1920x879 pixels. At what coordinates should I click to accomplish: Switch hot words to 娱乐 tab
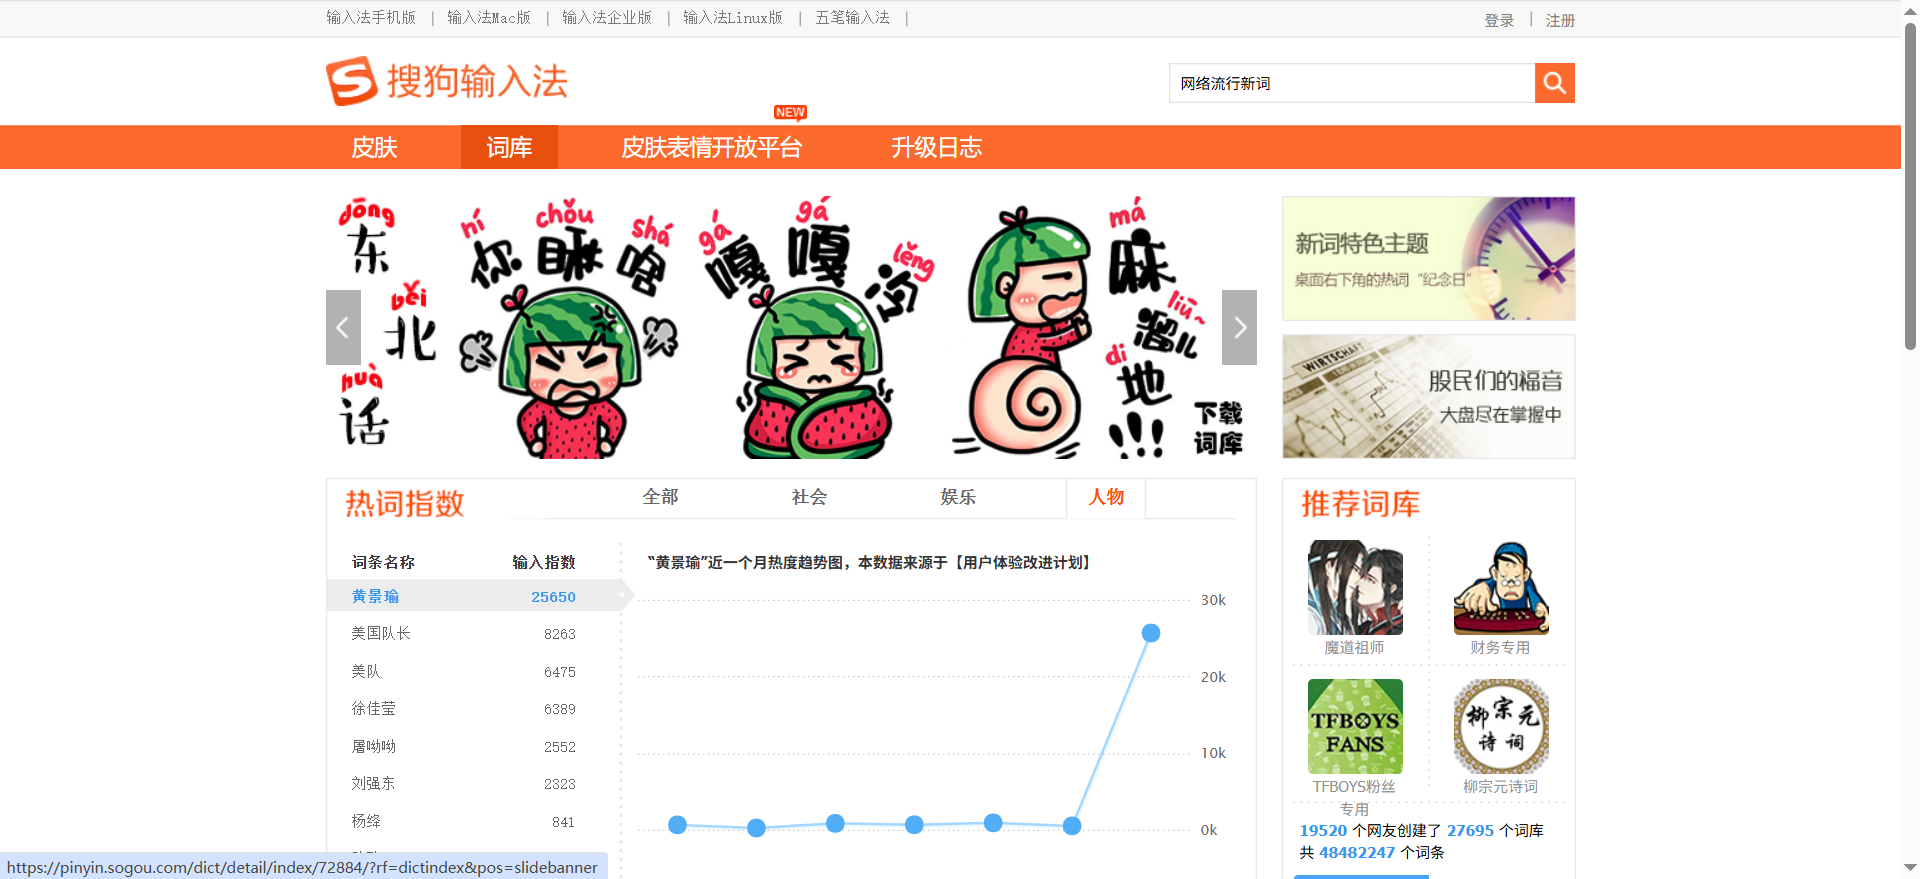[x=958, y=497]
